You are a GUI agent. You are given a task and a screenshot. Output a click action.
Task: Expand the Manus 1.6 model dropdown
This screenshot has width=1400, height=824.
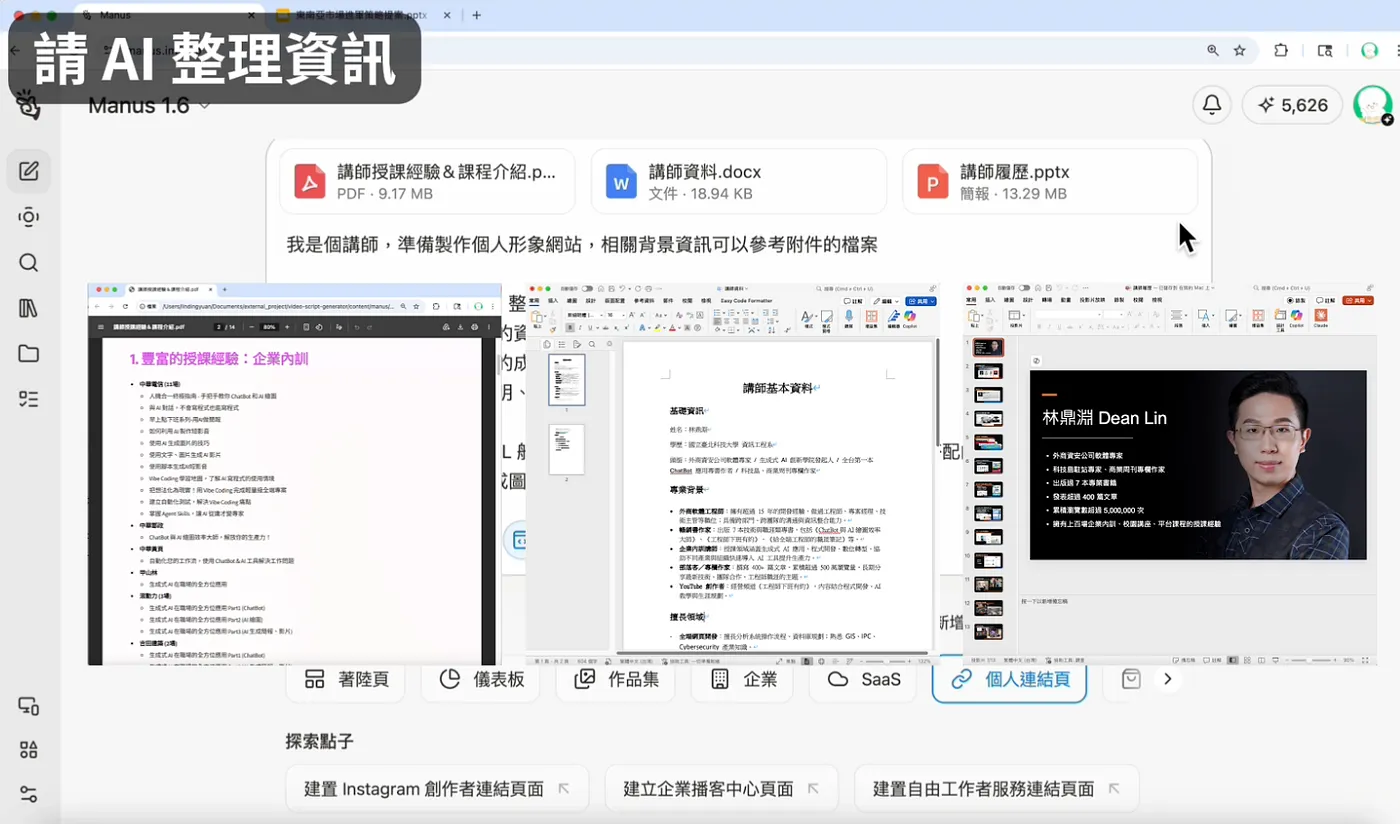point(149,105)
